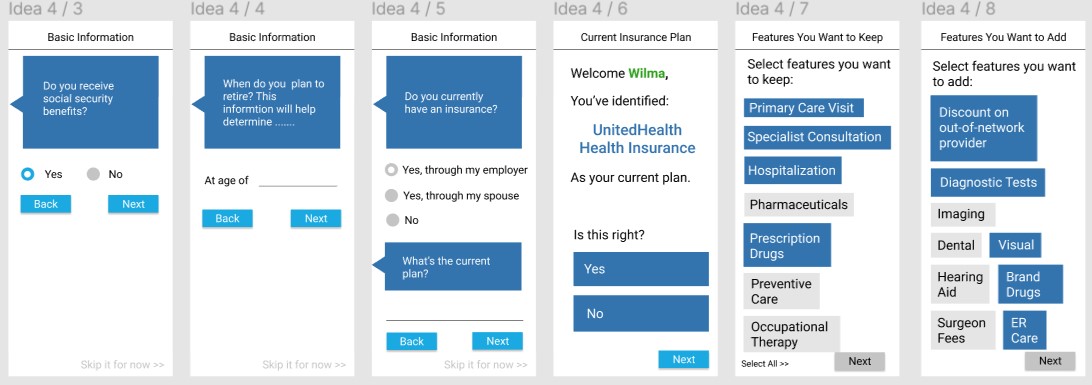Choose 'Yes, through my spouse' option
This screenshot has width=1092, height=385.
[391, 196]
